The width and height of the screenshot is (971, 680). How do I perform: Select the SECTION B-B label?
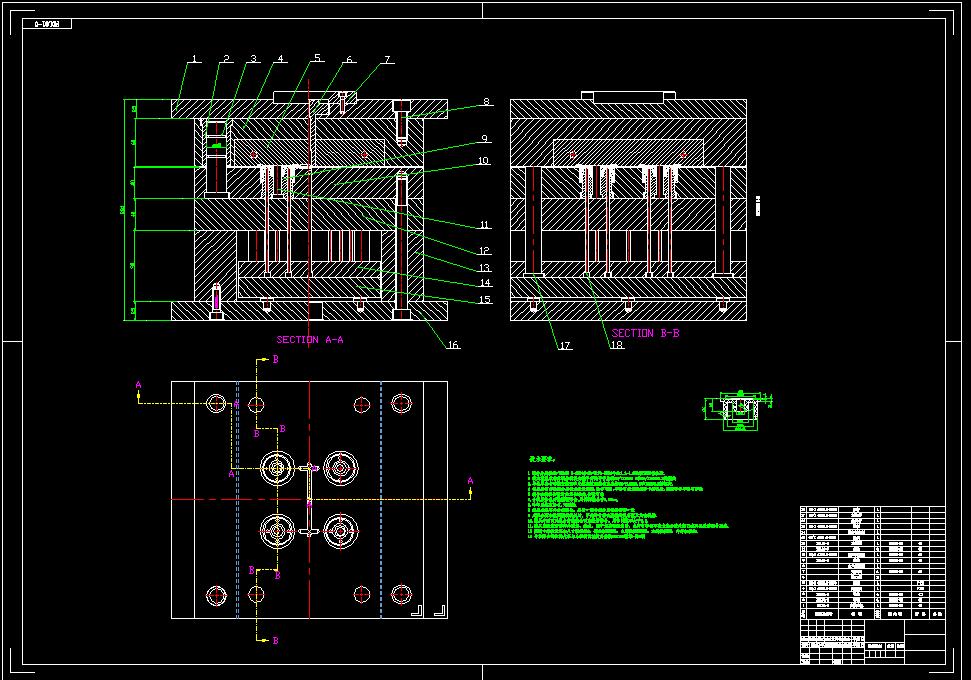click(645, 333)
